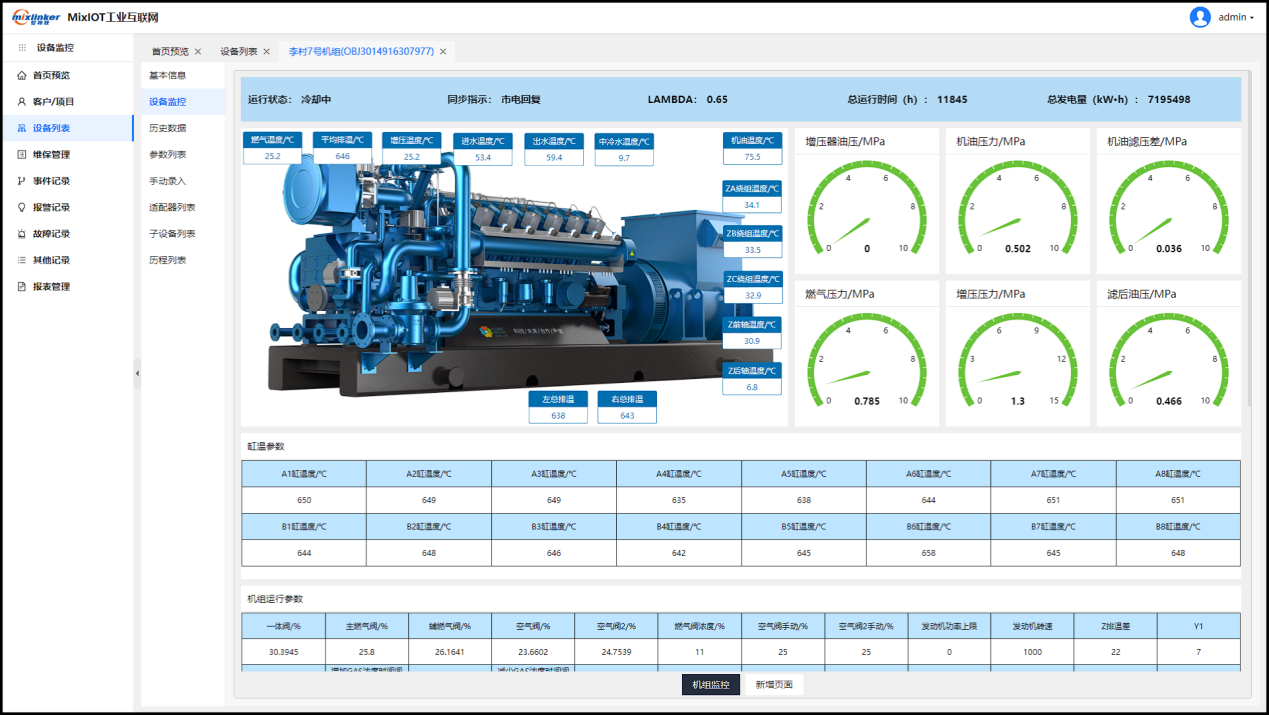Screen dimensions: 1269x715
Task: Click the 机组监控 button
Action: [x=711, y=685]
